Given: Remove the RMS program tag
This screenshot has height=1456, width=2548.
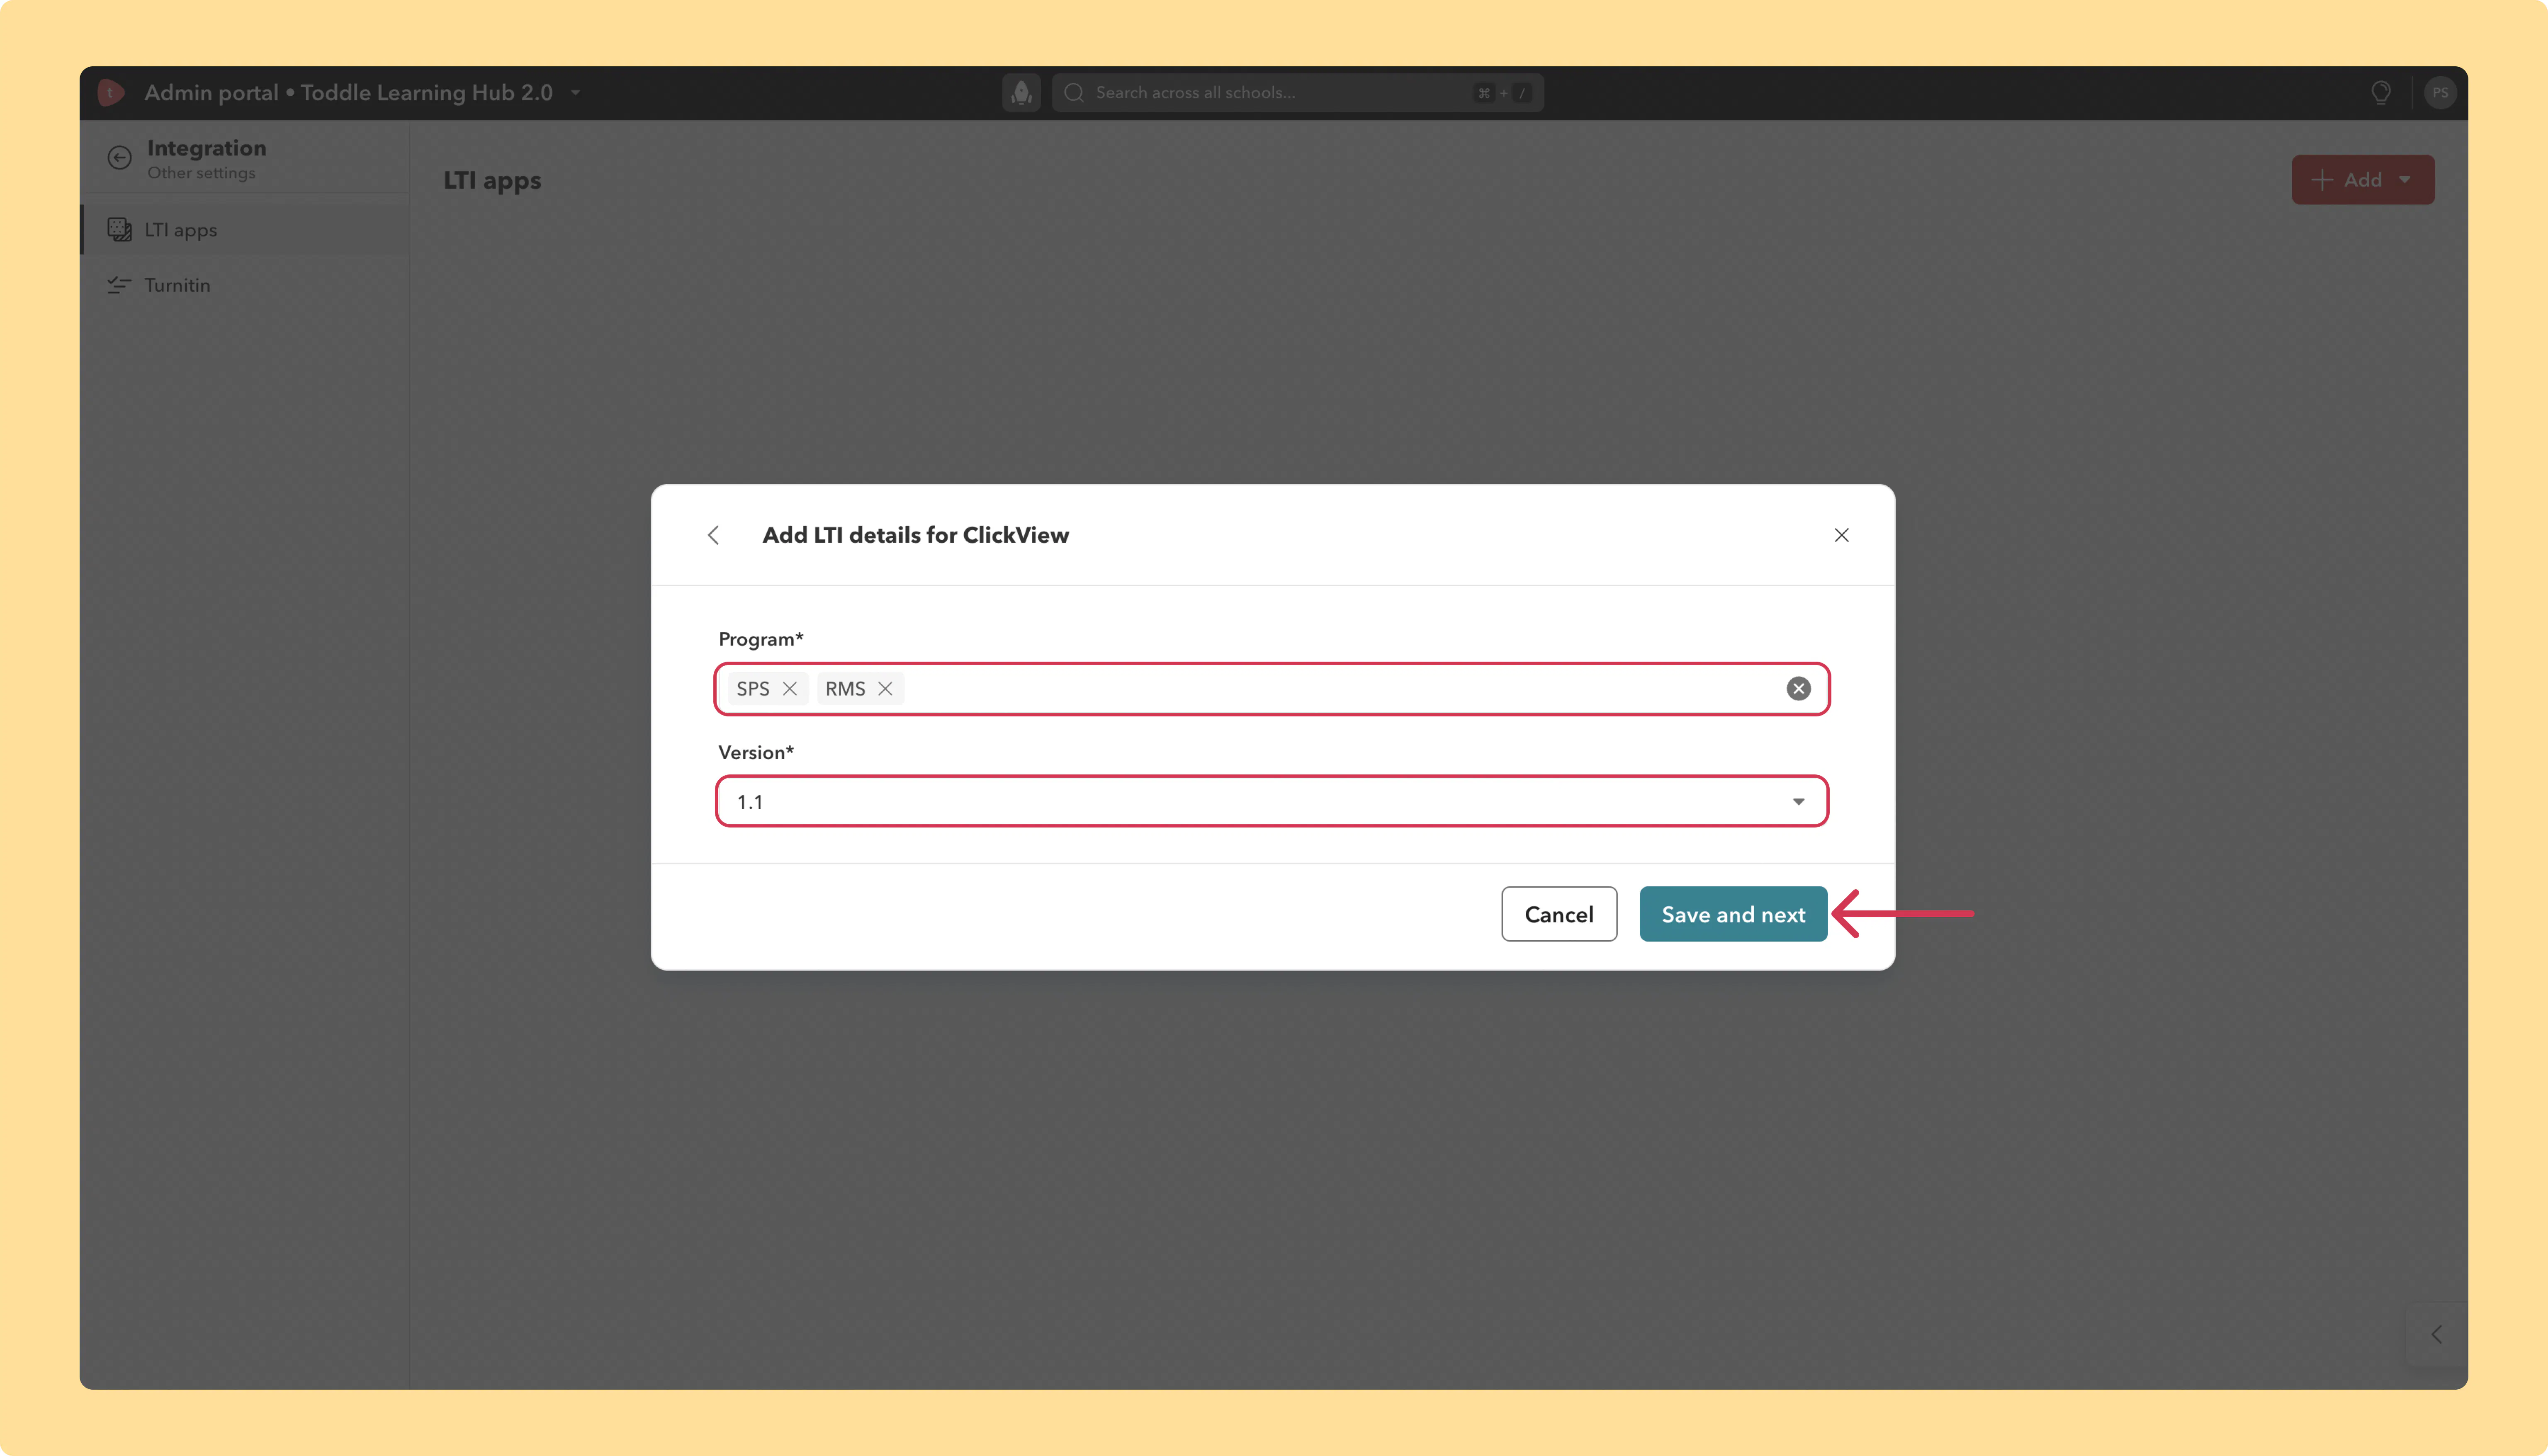Looking at the screenshot, I should click(x=885, y=689).
